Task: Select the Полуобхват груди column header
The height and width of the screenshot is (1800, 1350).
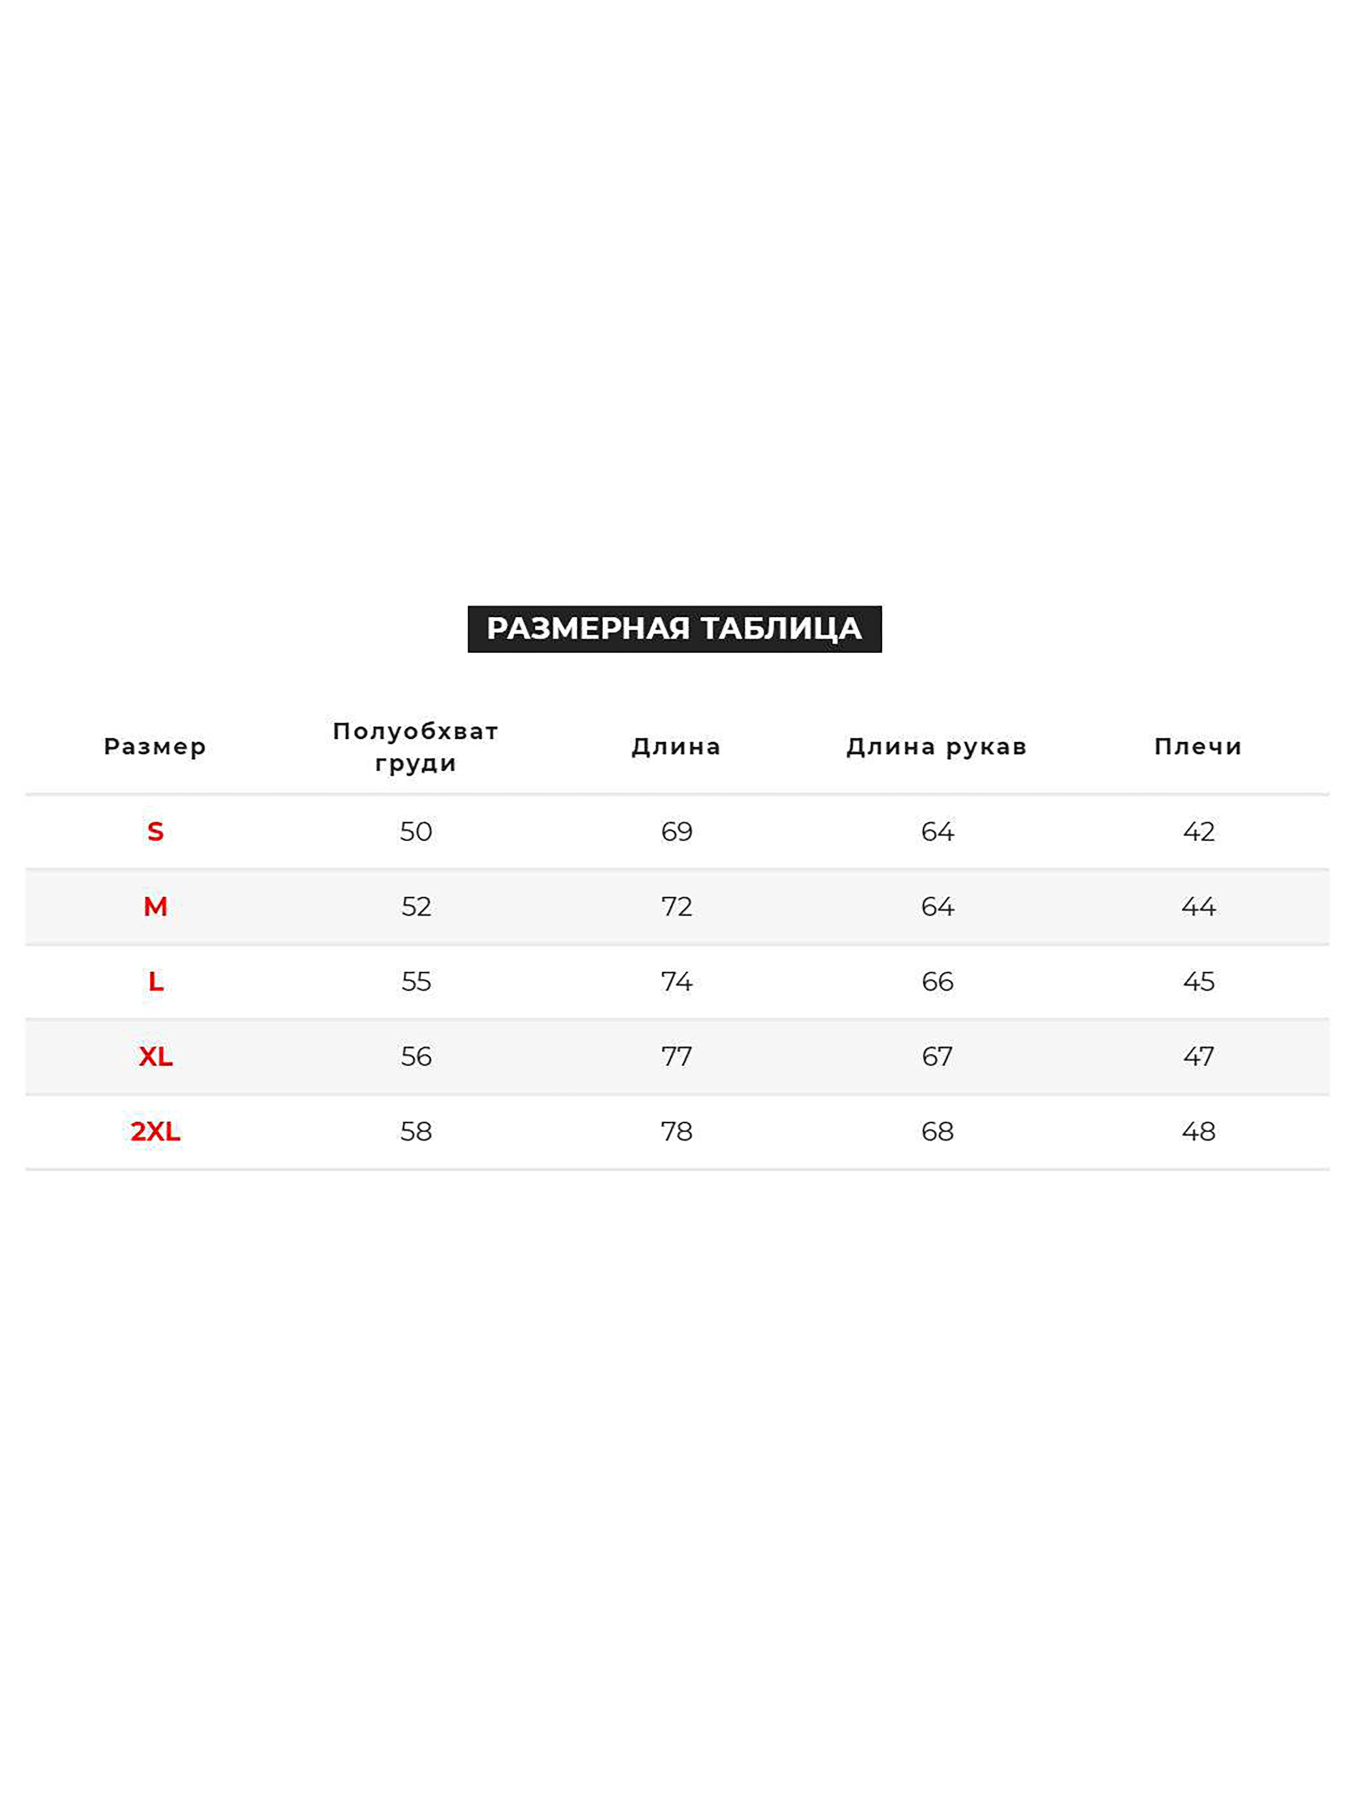Action: pos(415,746)
